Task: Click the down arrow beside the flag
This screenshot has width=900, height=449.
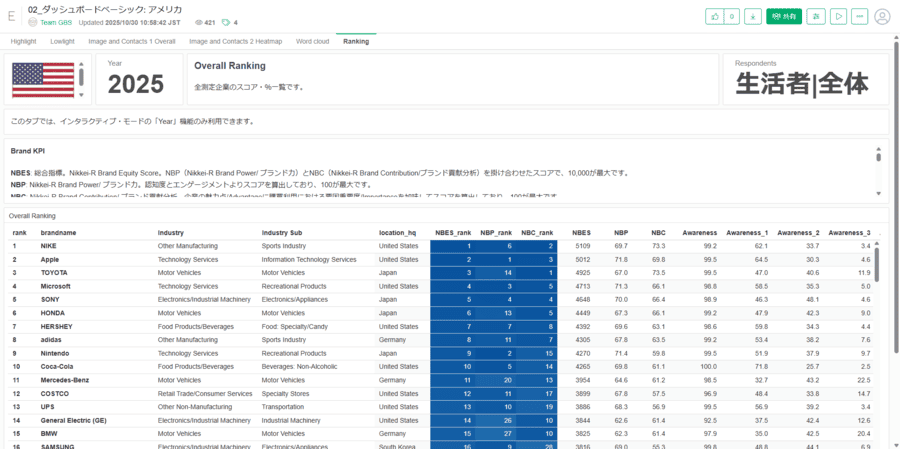Action: [82, 95]
